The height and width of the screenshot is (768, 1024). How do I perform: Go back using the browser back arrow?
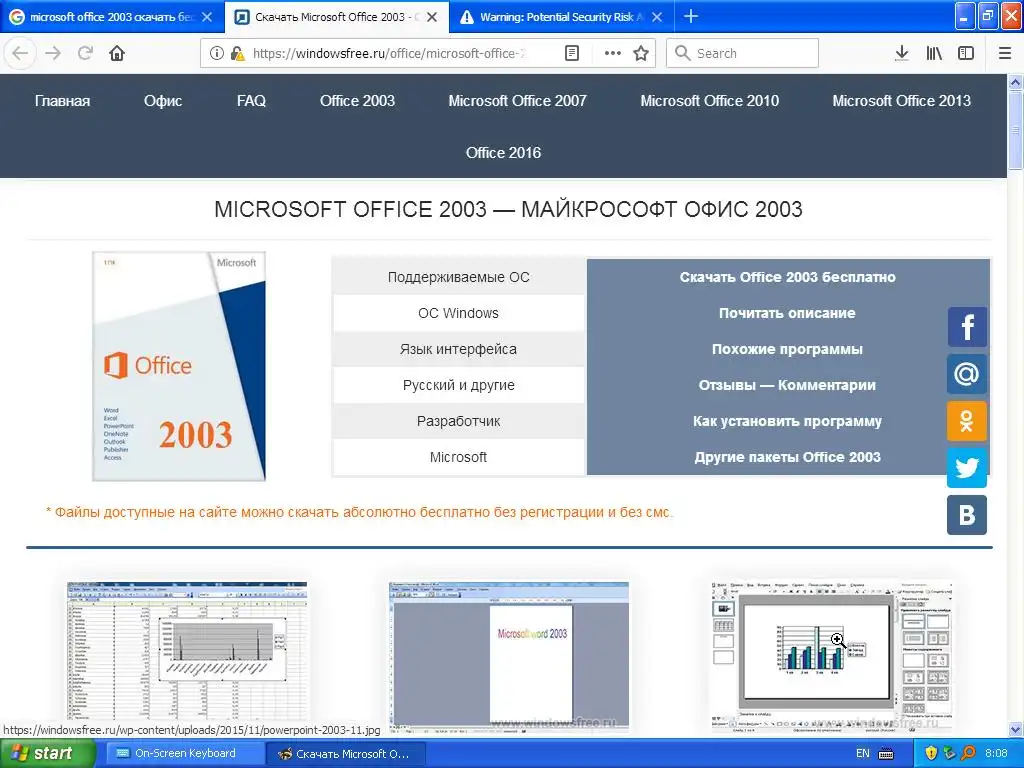coord(20,53)
